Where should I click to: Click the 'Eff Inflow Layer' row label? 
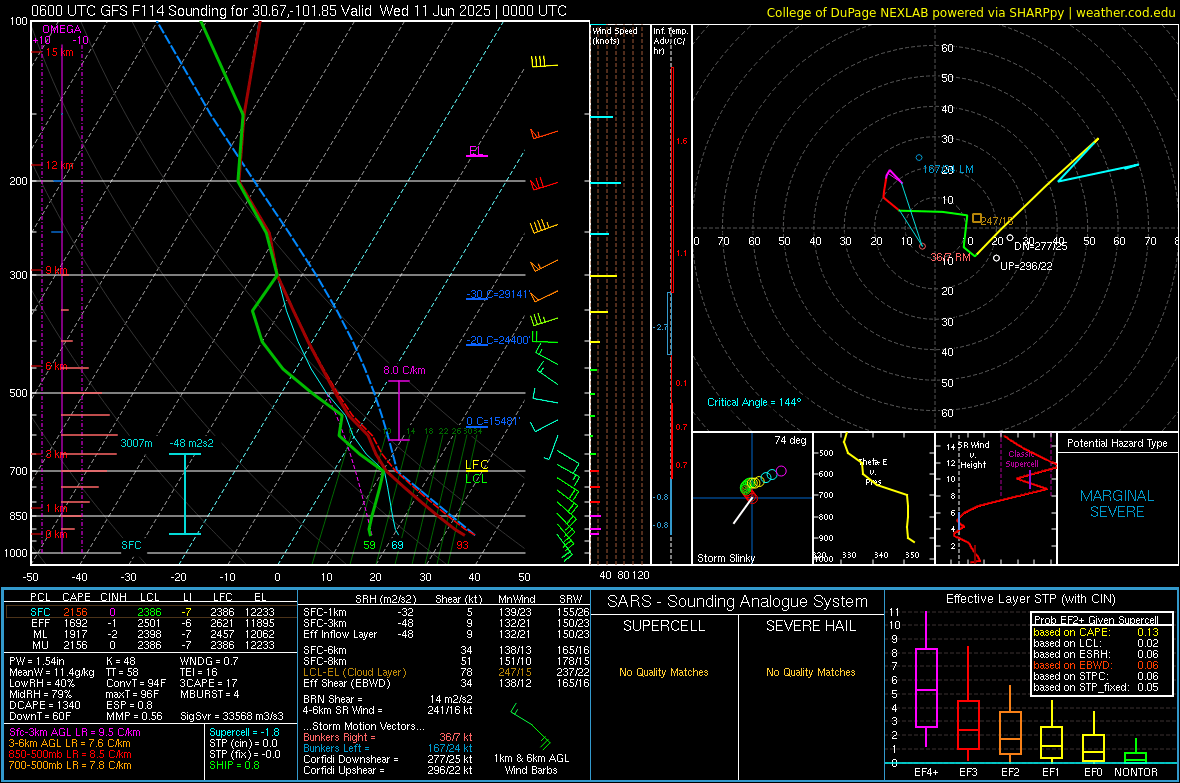pyautogui.click(x=339, y=634)
